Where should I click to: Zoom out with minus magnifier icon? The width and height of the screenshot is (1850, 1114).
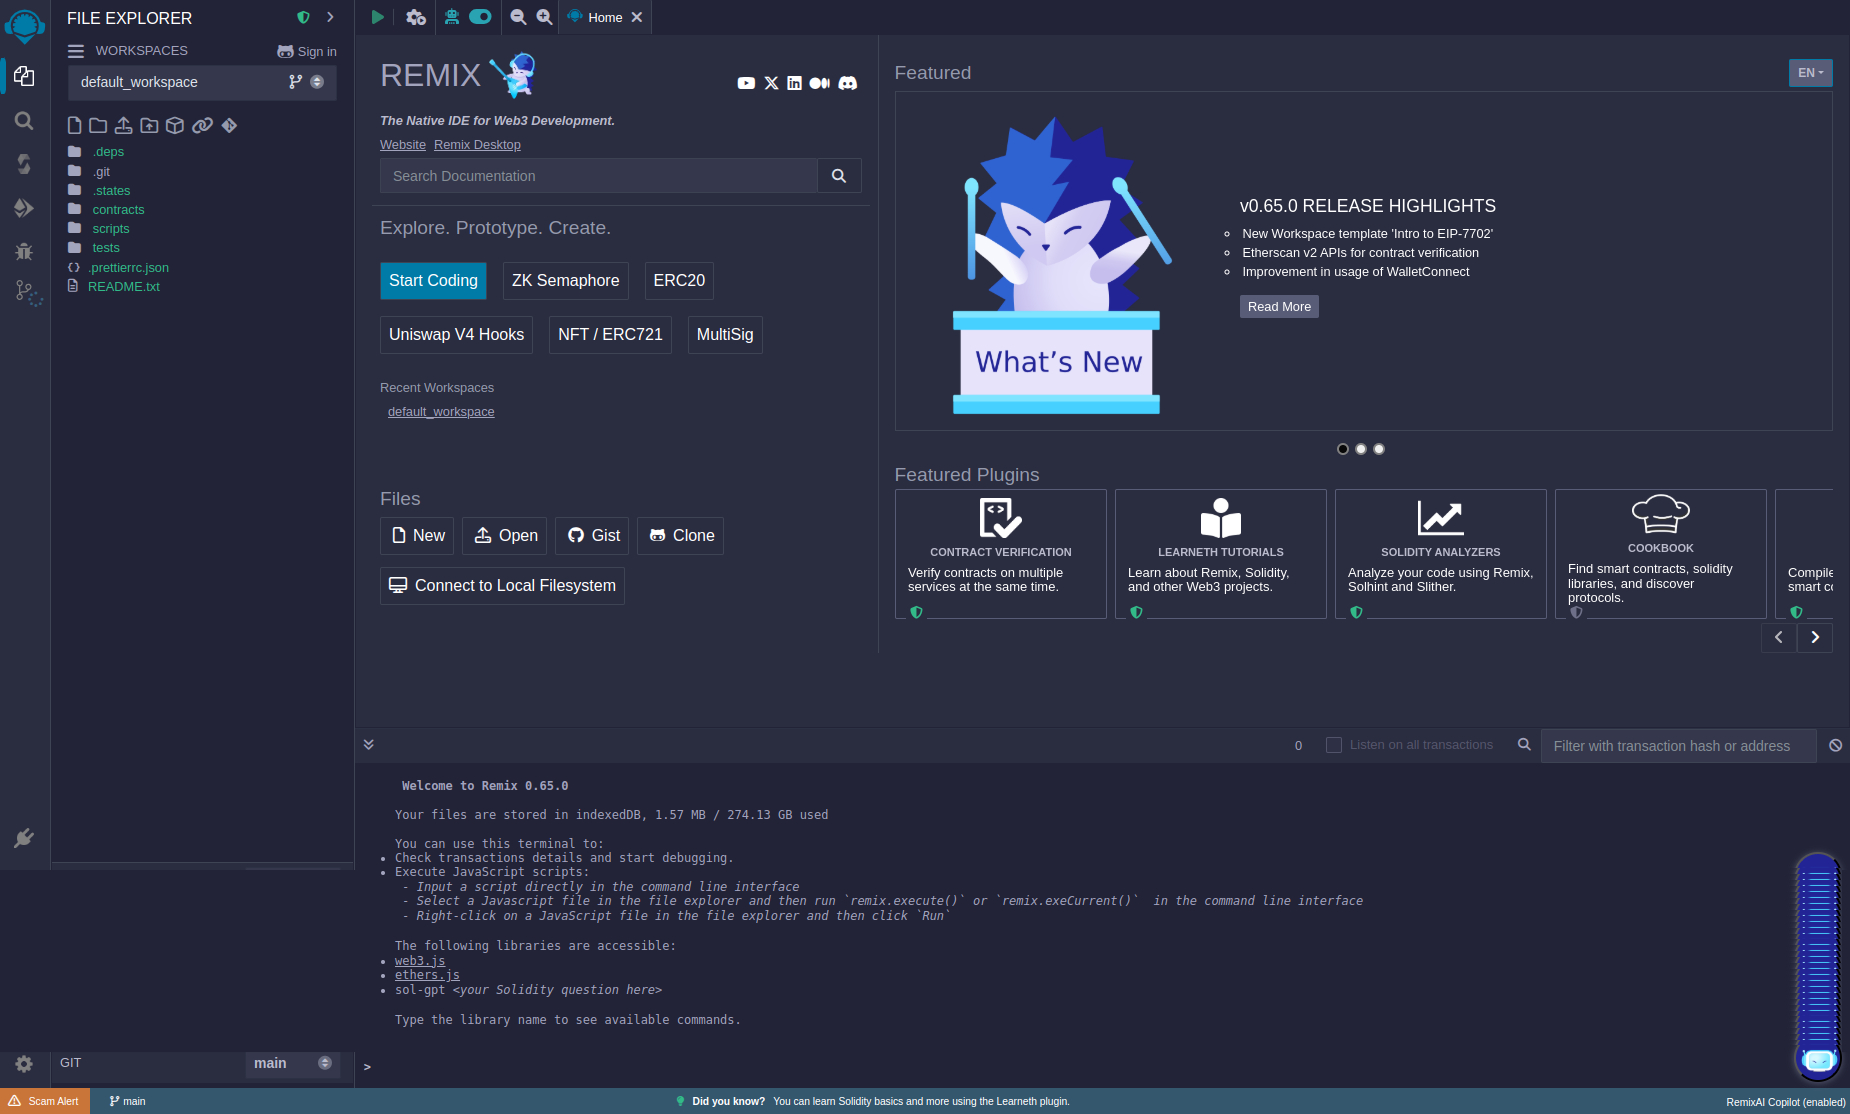(518, 17)
